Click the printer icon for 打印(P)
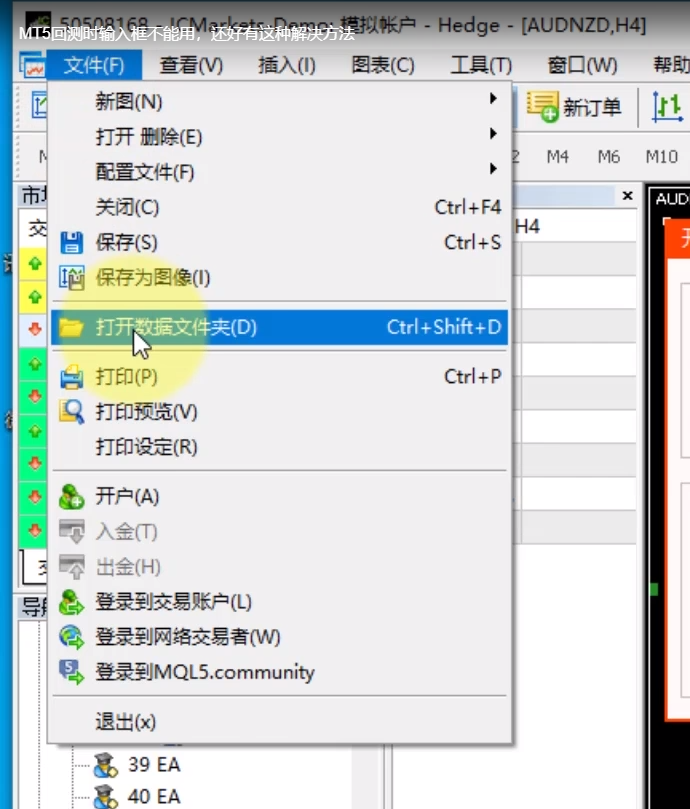Viewport: 690px width, 809px height. coord(71,377)
